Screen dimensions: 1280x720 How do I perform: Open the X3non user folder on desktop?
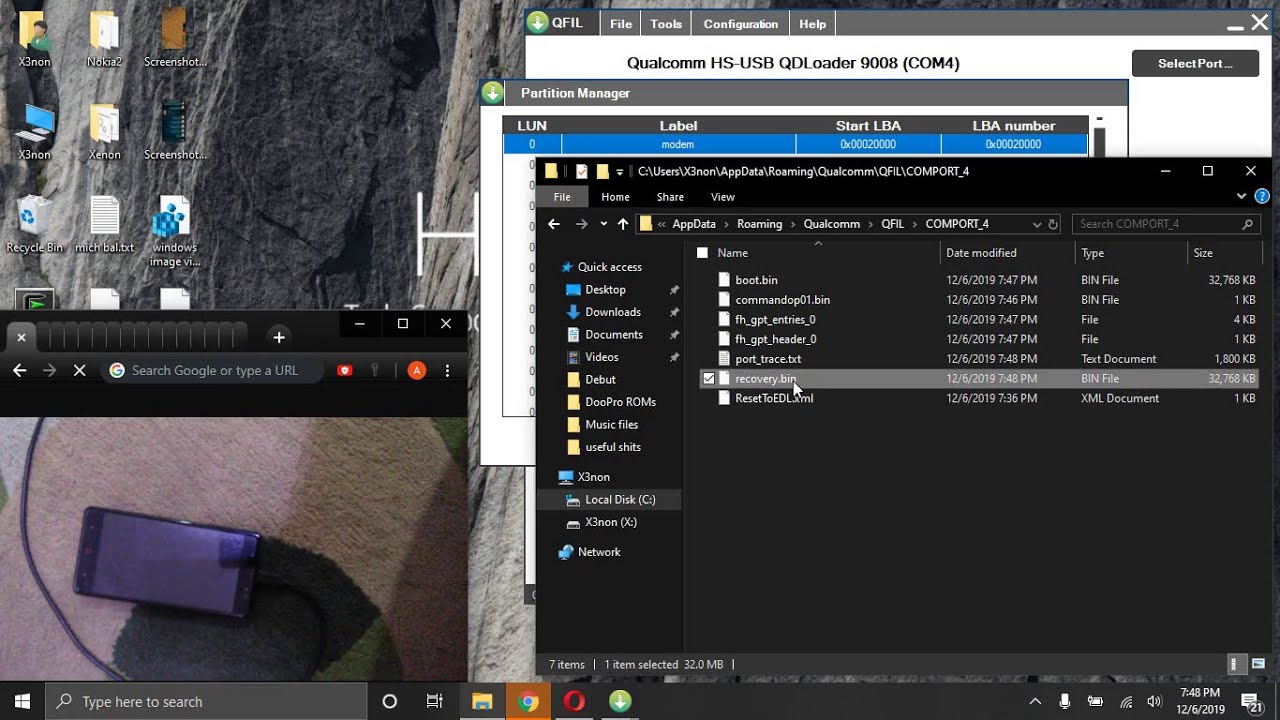point(34,40)
